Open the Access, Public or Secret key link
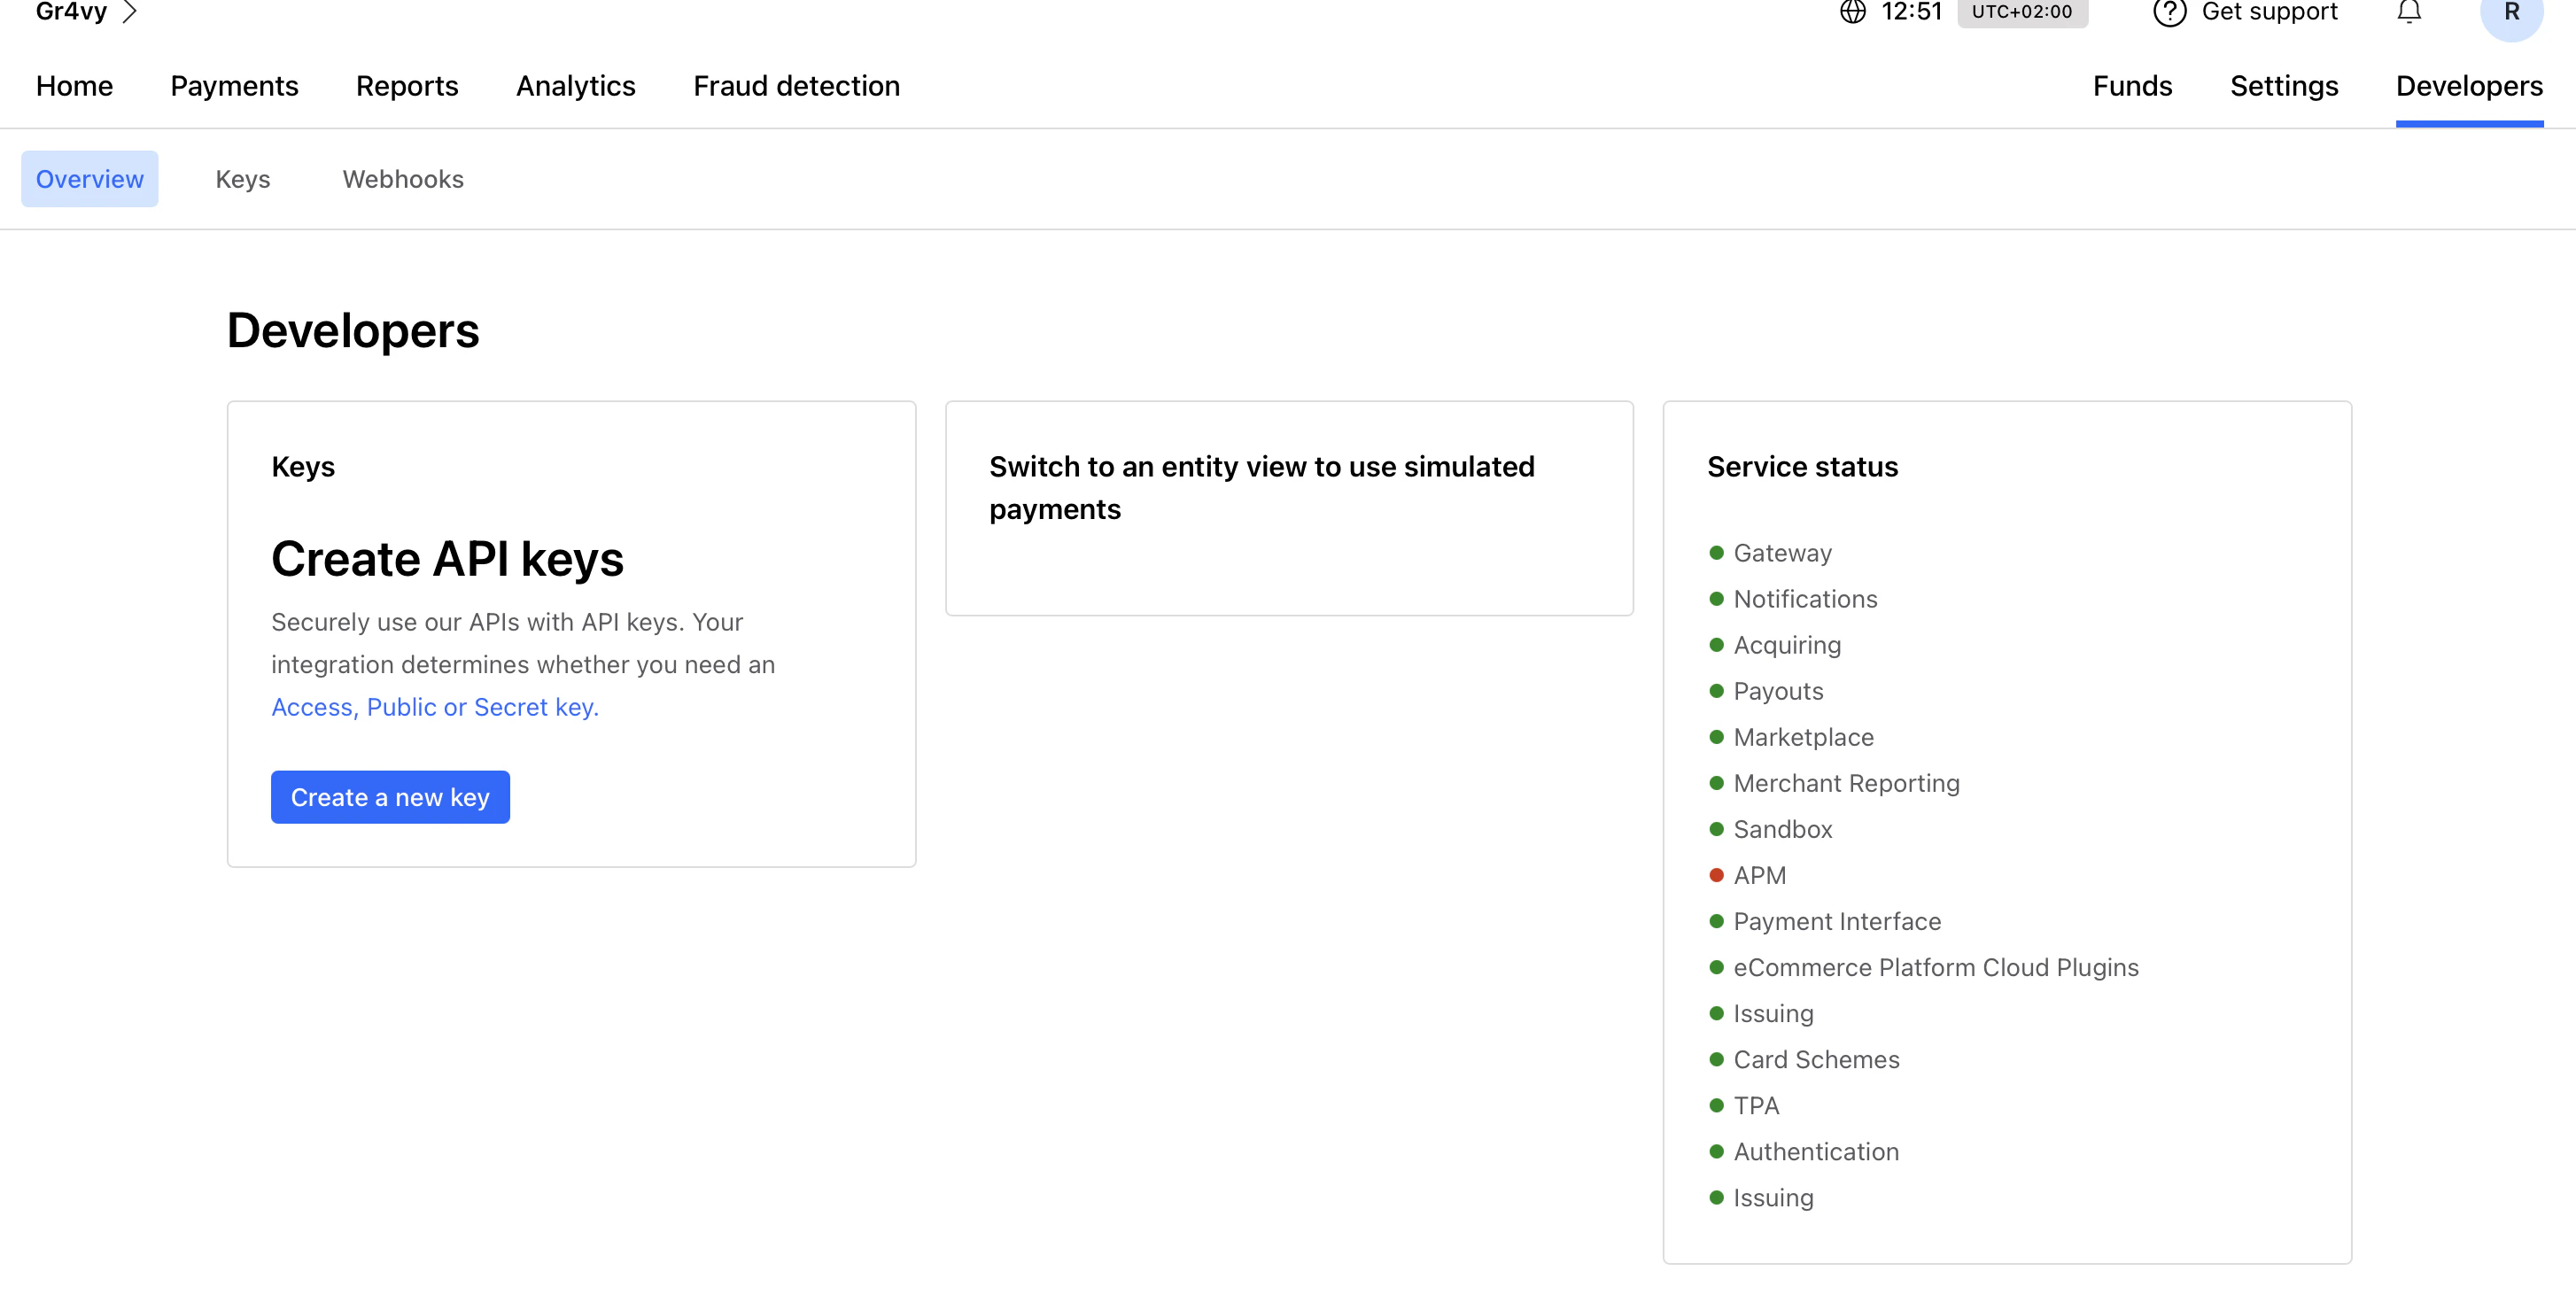2576x1302 pixels. coord(434,707)
